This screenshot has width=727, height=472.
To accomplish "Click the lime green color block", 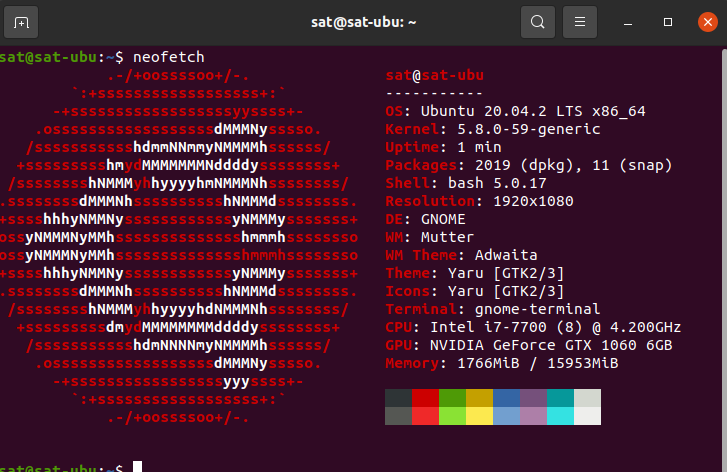I will click(452, 416).
